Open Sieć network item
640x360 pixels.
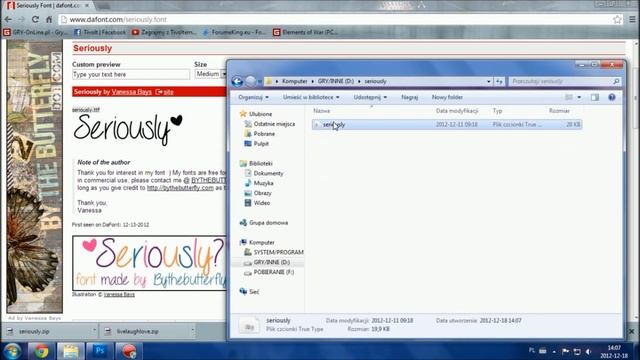[253, 291]
